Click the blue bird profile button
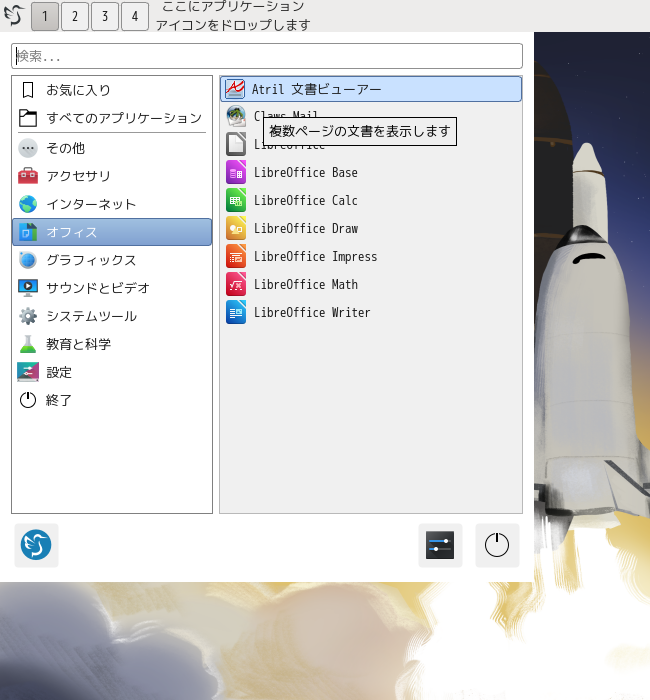Screen dimensions: 650x700 point(36,545)
